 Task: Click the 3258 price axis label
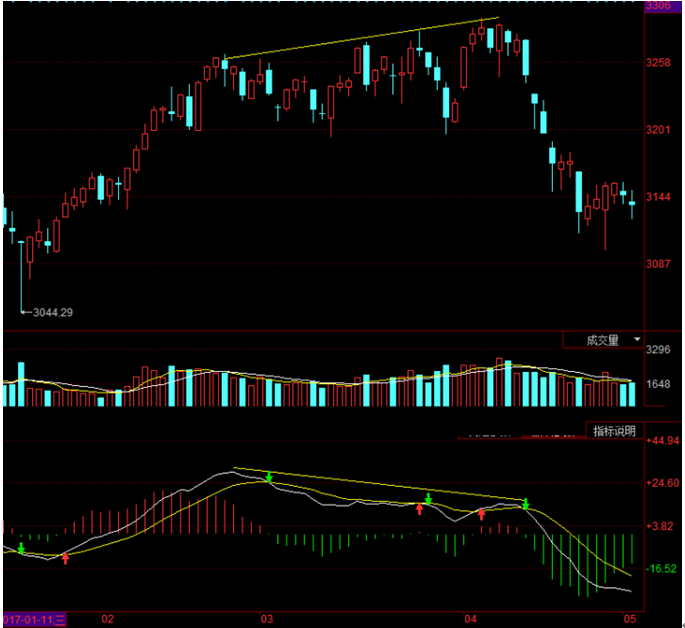point(659,63)
